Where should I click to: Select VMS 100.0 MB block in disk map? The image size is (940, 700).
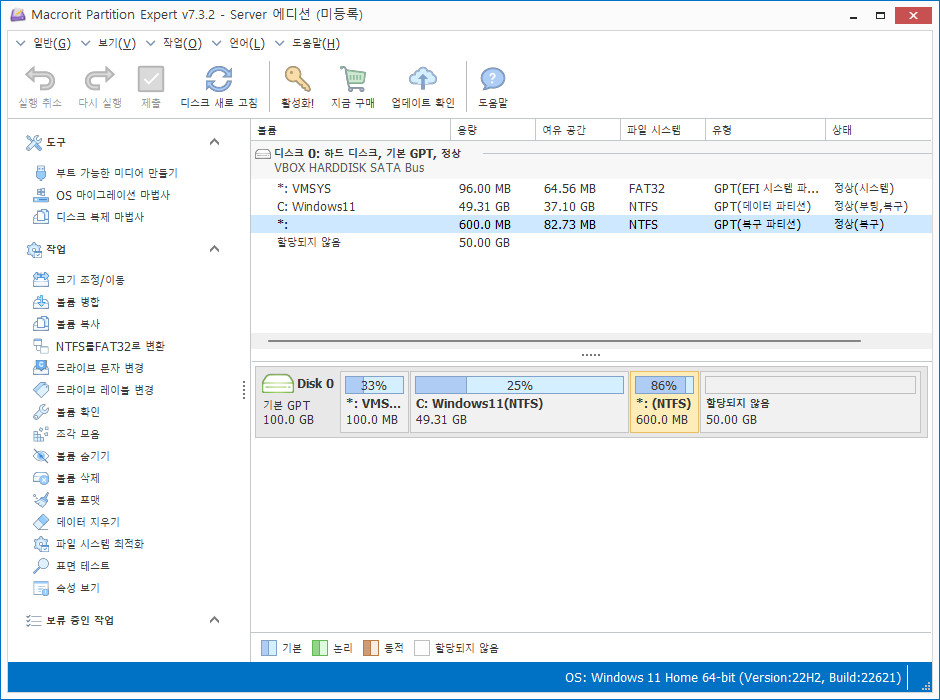tap(374, 402)
